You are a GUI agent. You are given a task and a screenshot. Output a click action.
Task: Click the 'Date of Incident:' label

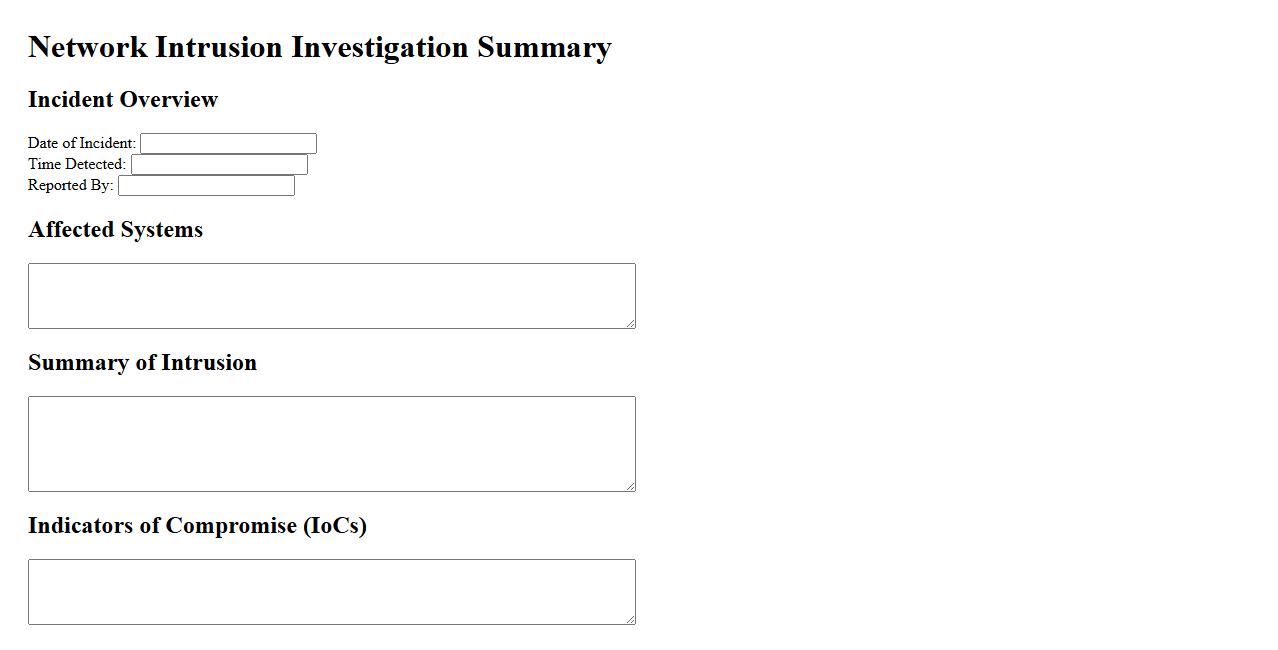[x=82, y=143]
